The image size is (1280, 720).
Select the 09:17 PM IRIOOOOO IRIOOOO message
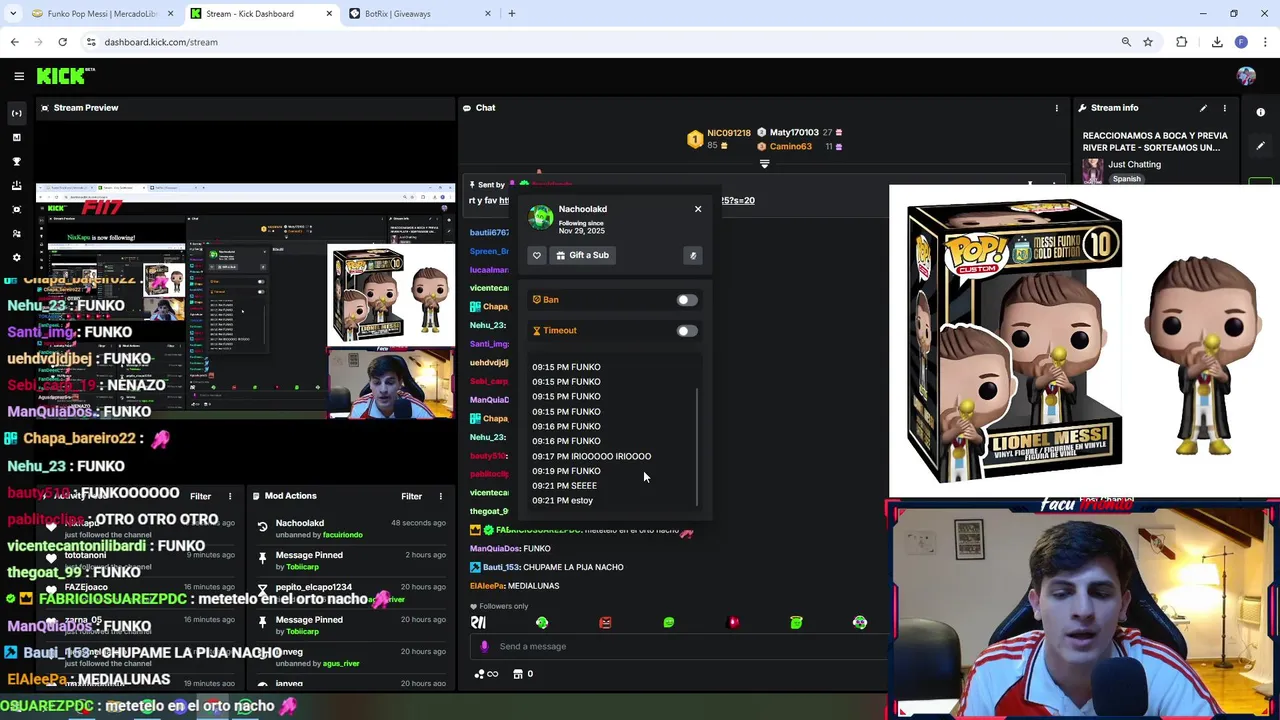coord(591,456)
